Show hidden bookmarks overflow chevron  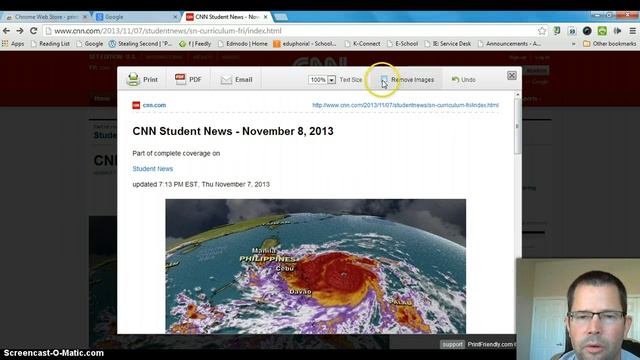pos(574,44)
